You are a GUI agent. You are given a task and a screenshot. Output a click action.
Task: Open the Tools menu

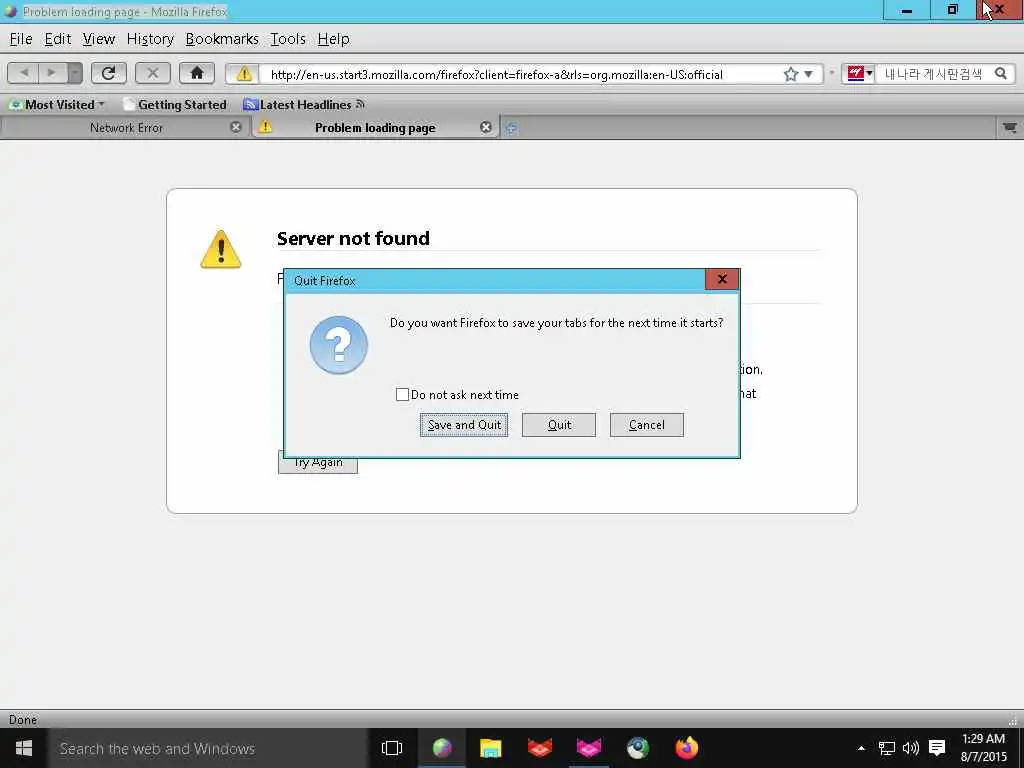coord(288,39)
